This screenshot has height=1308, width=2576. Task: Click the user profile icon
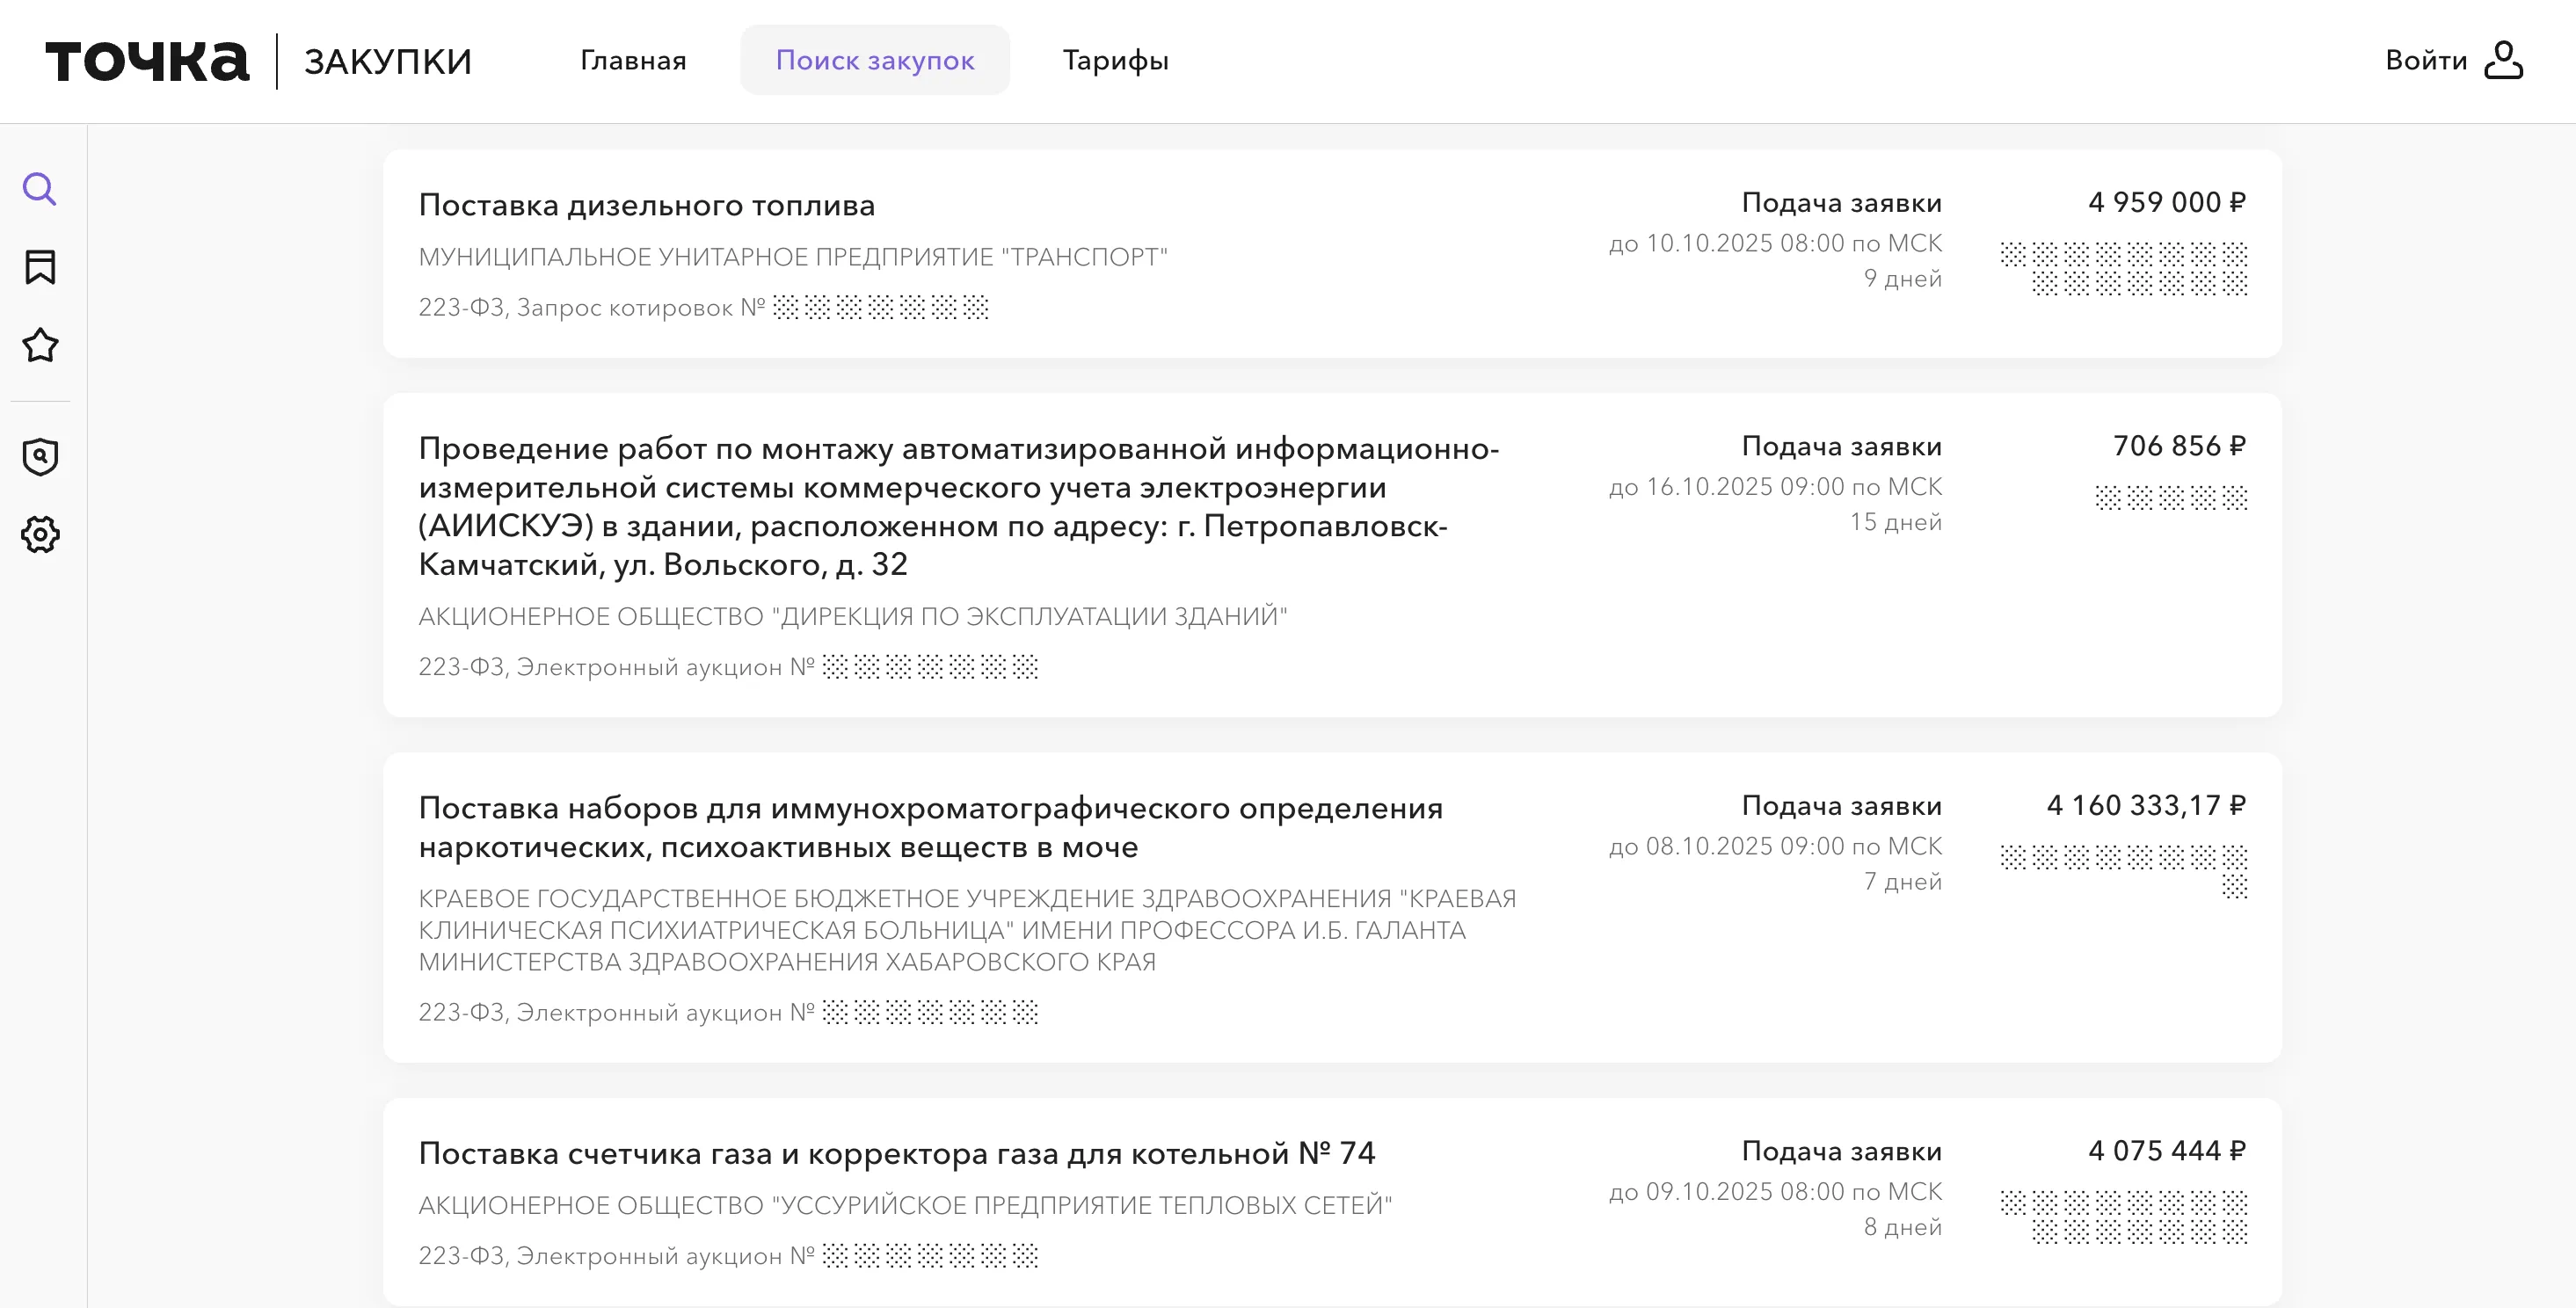click(2503, 60)
